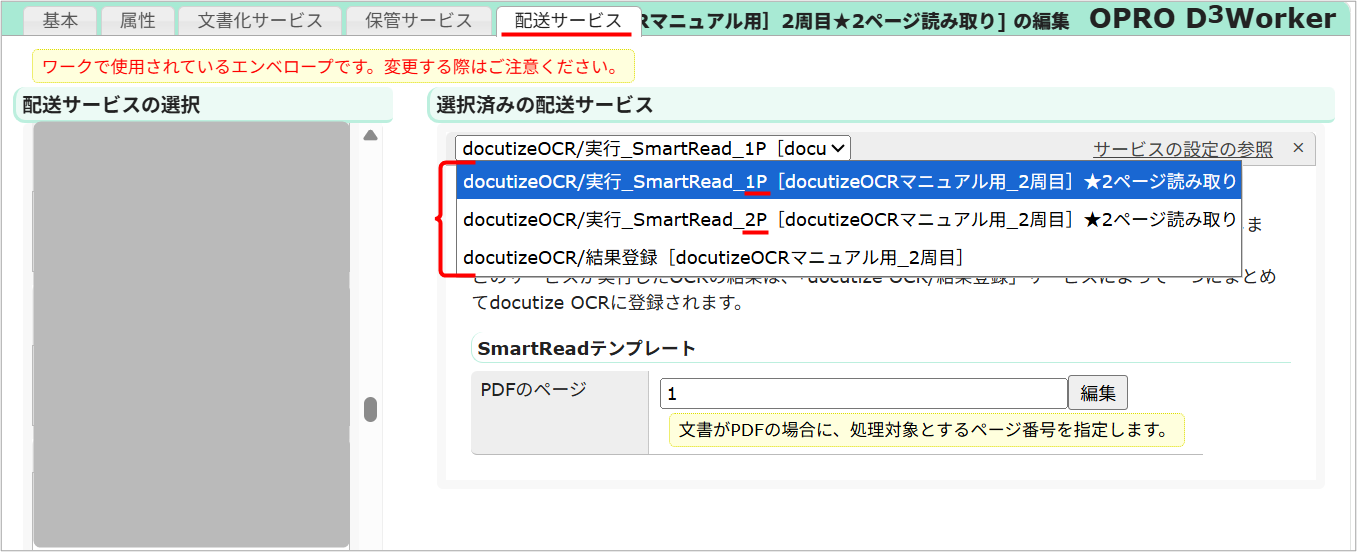
Task: Click the scroll up arrow in service list
Action: click(370, 135)
